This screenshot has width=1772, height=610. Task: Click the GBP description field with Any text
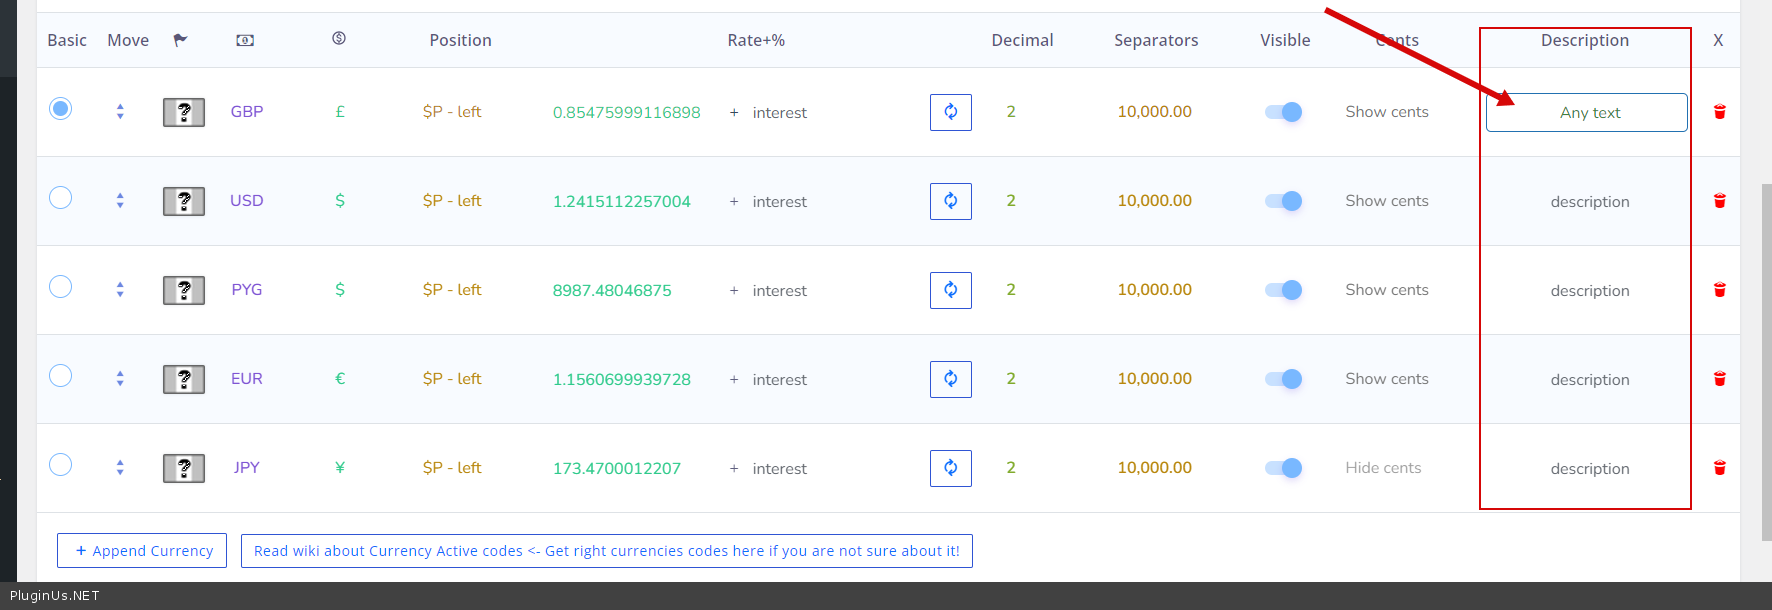pos(1586,112)
